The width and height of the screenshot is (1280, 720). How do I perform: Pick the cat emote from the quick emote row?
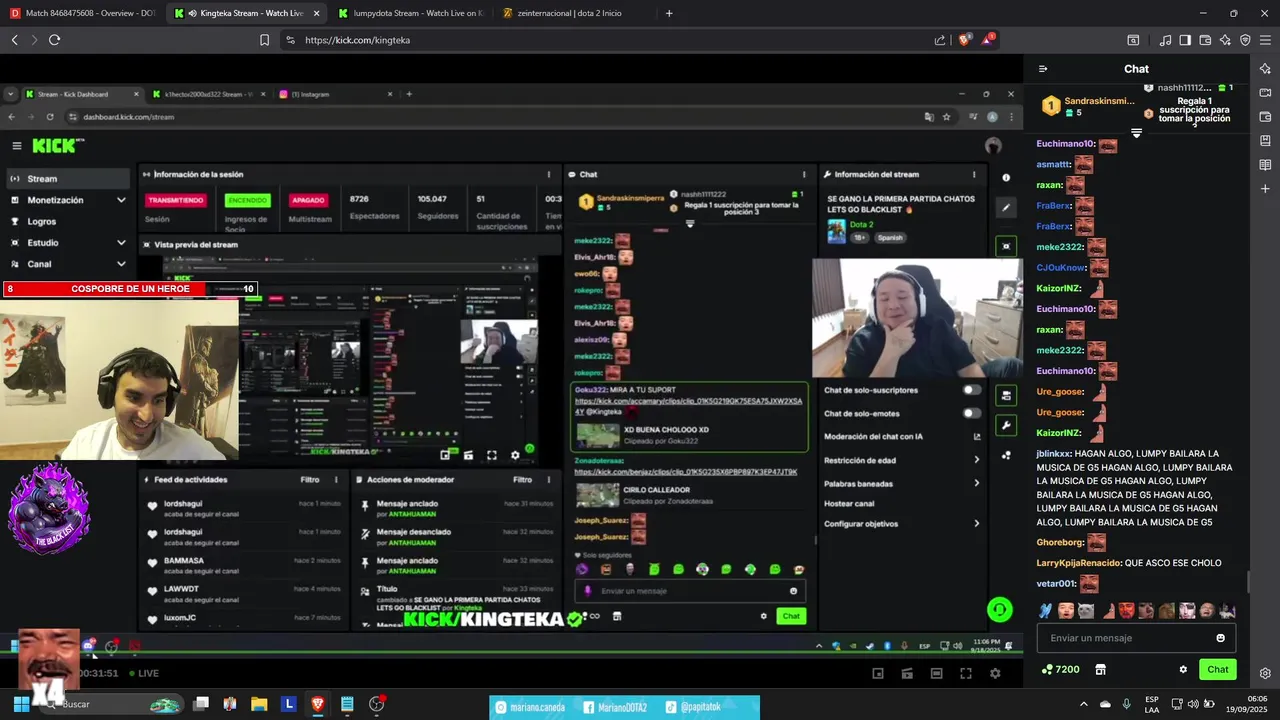pos(1086,610)
